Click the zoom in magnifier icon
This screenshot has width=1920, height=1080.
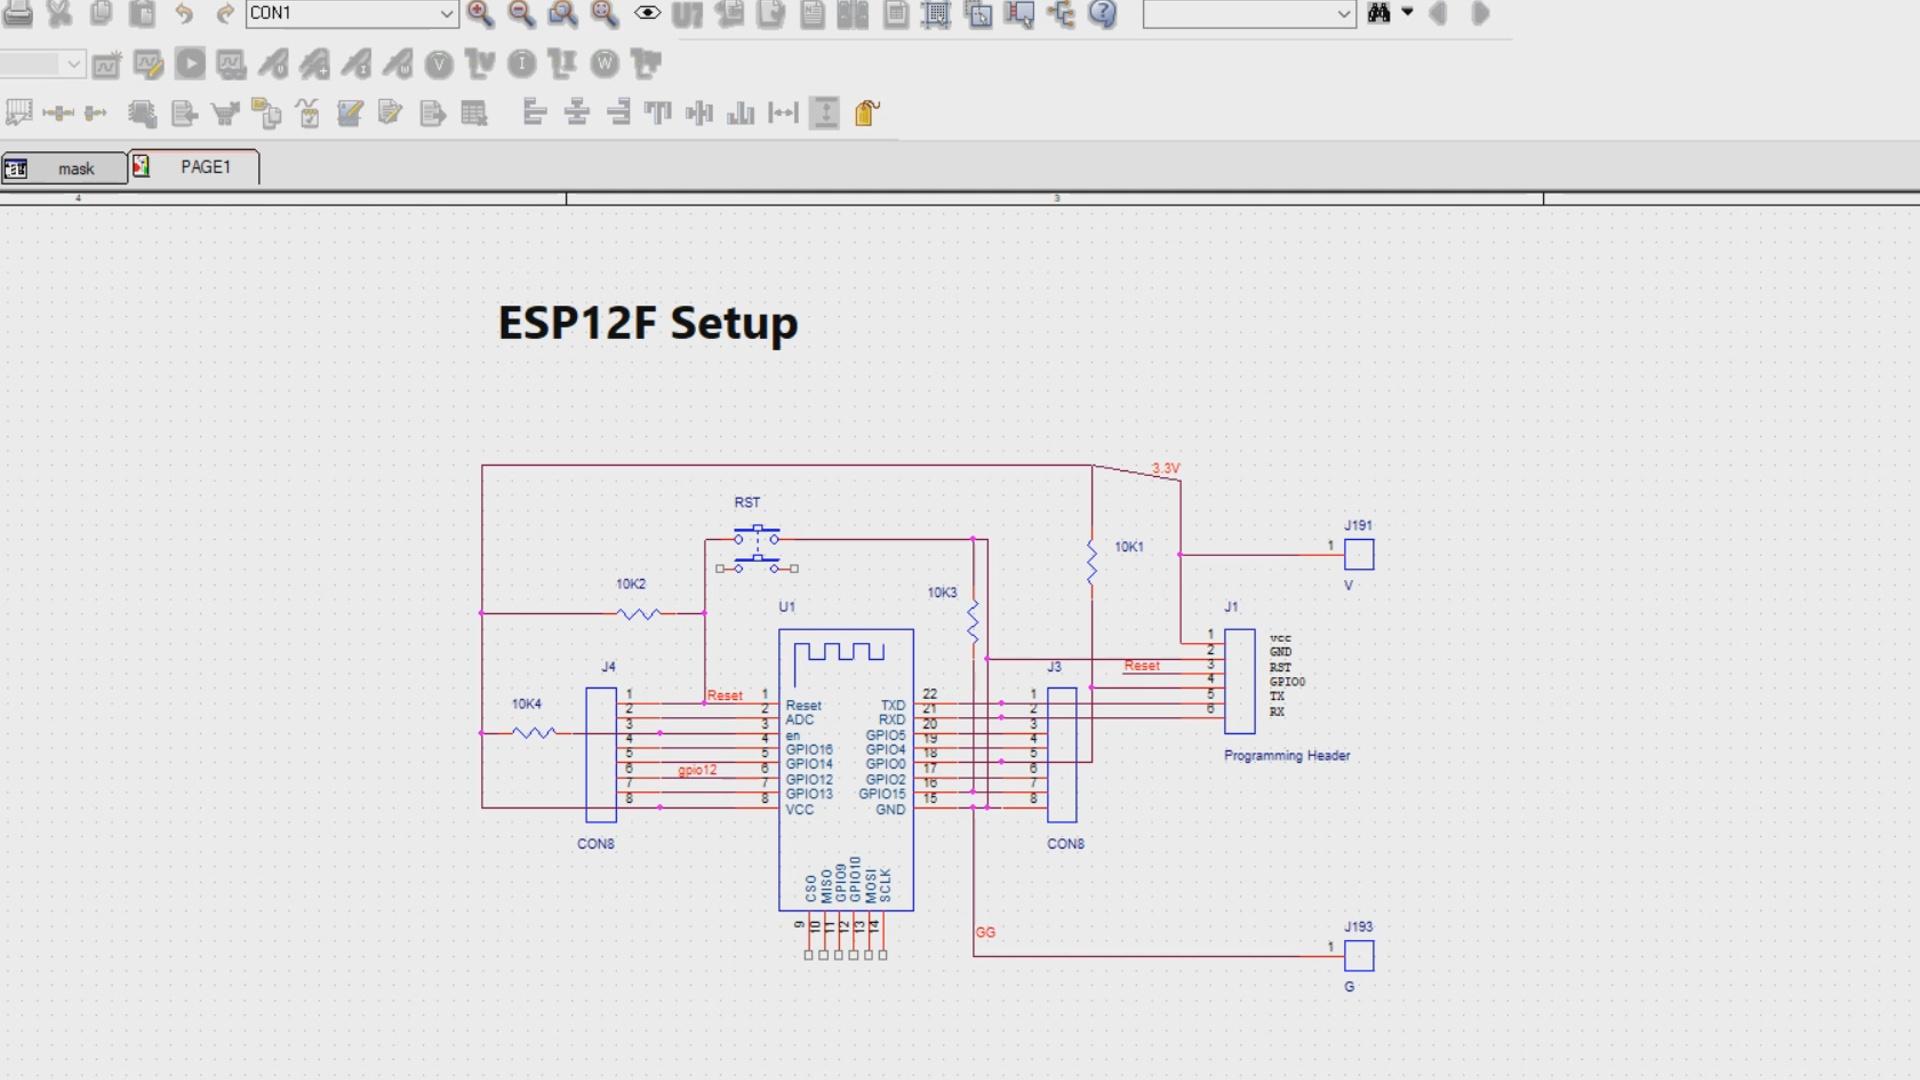480,13
